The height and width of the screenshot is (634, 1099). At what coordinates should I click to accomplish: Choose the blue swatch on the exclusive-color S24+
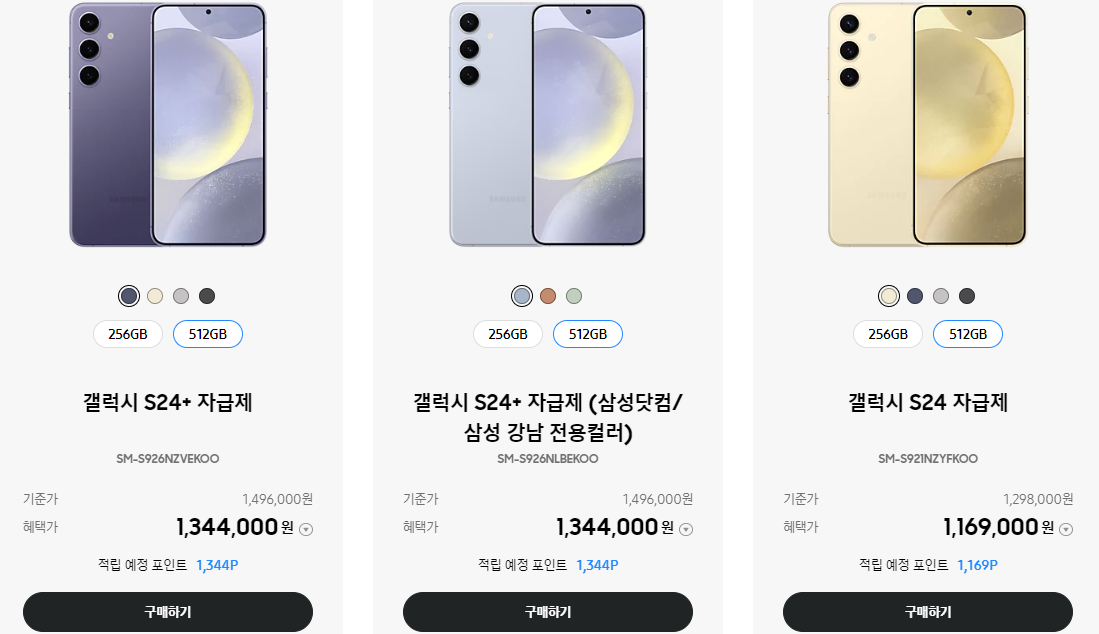point(522,296)
